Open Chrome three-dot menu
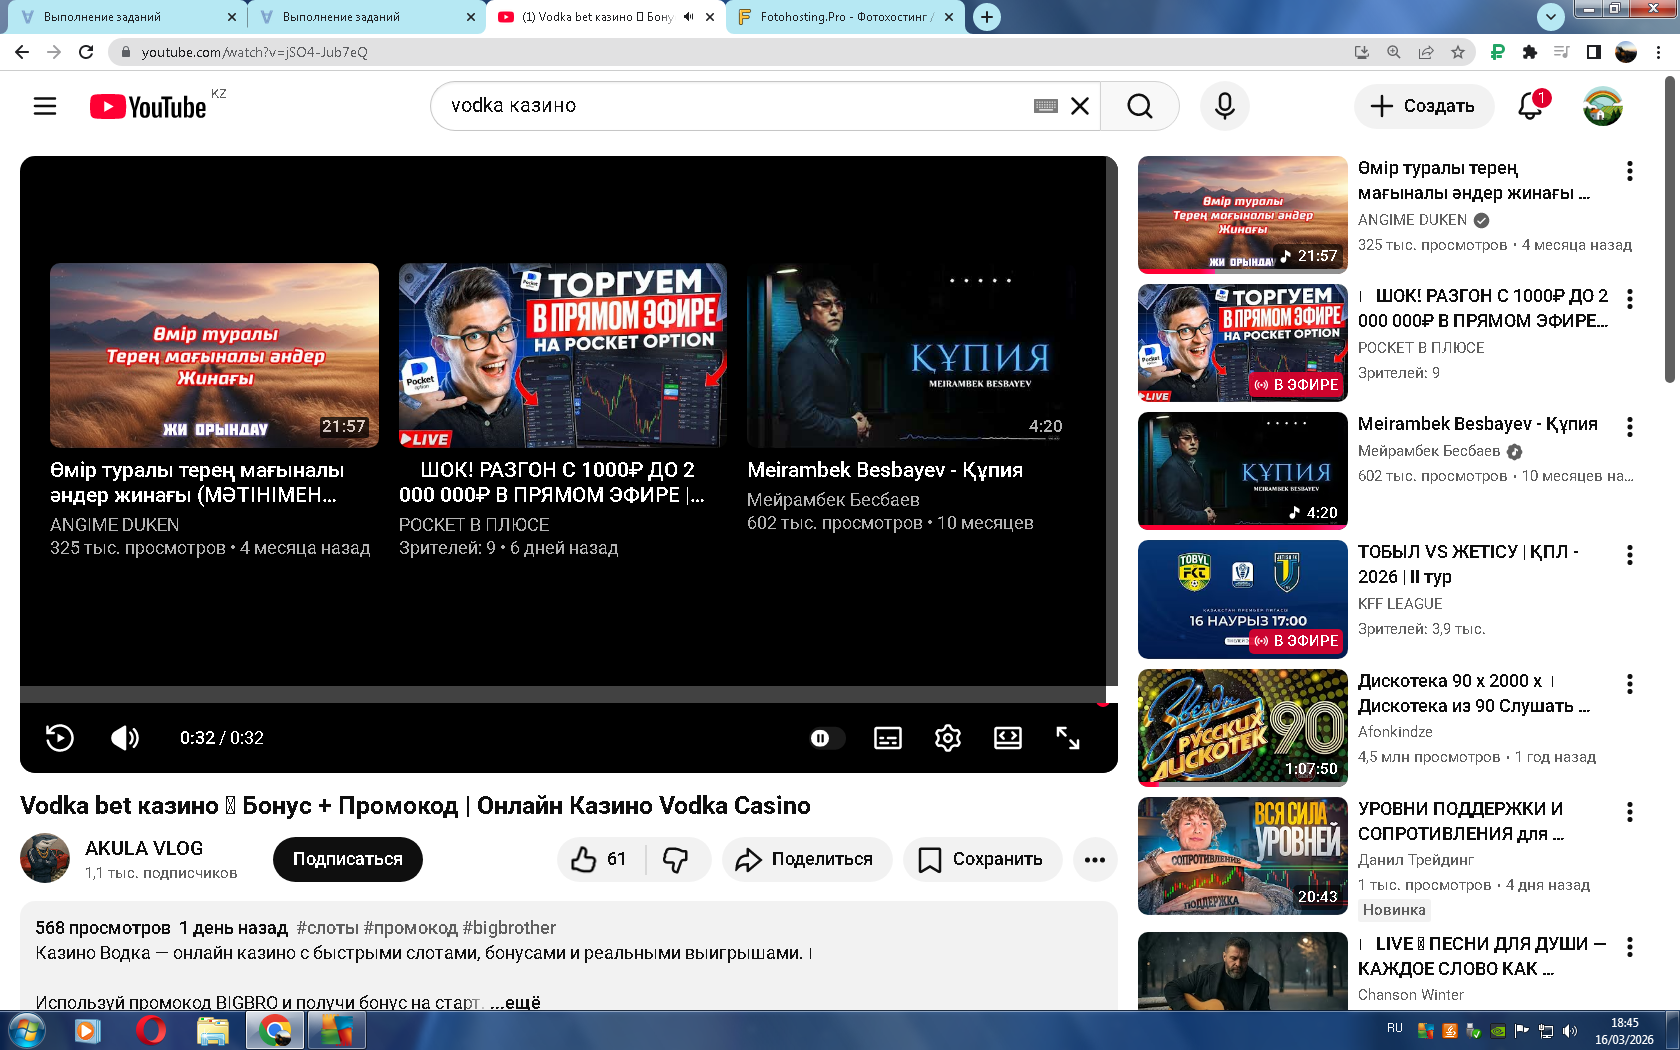1680x1050 pixels. pyautogui.click(x=1659, y=52)
